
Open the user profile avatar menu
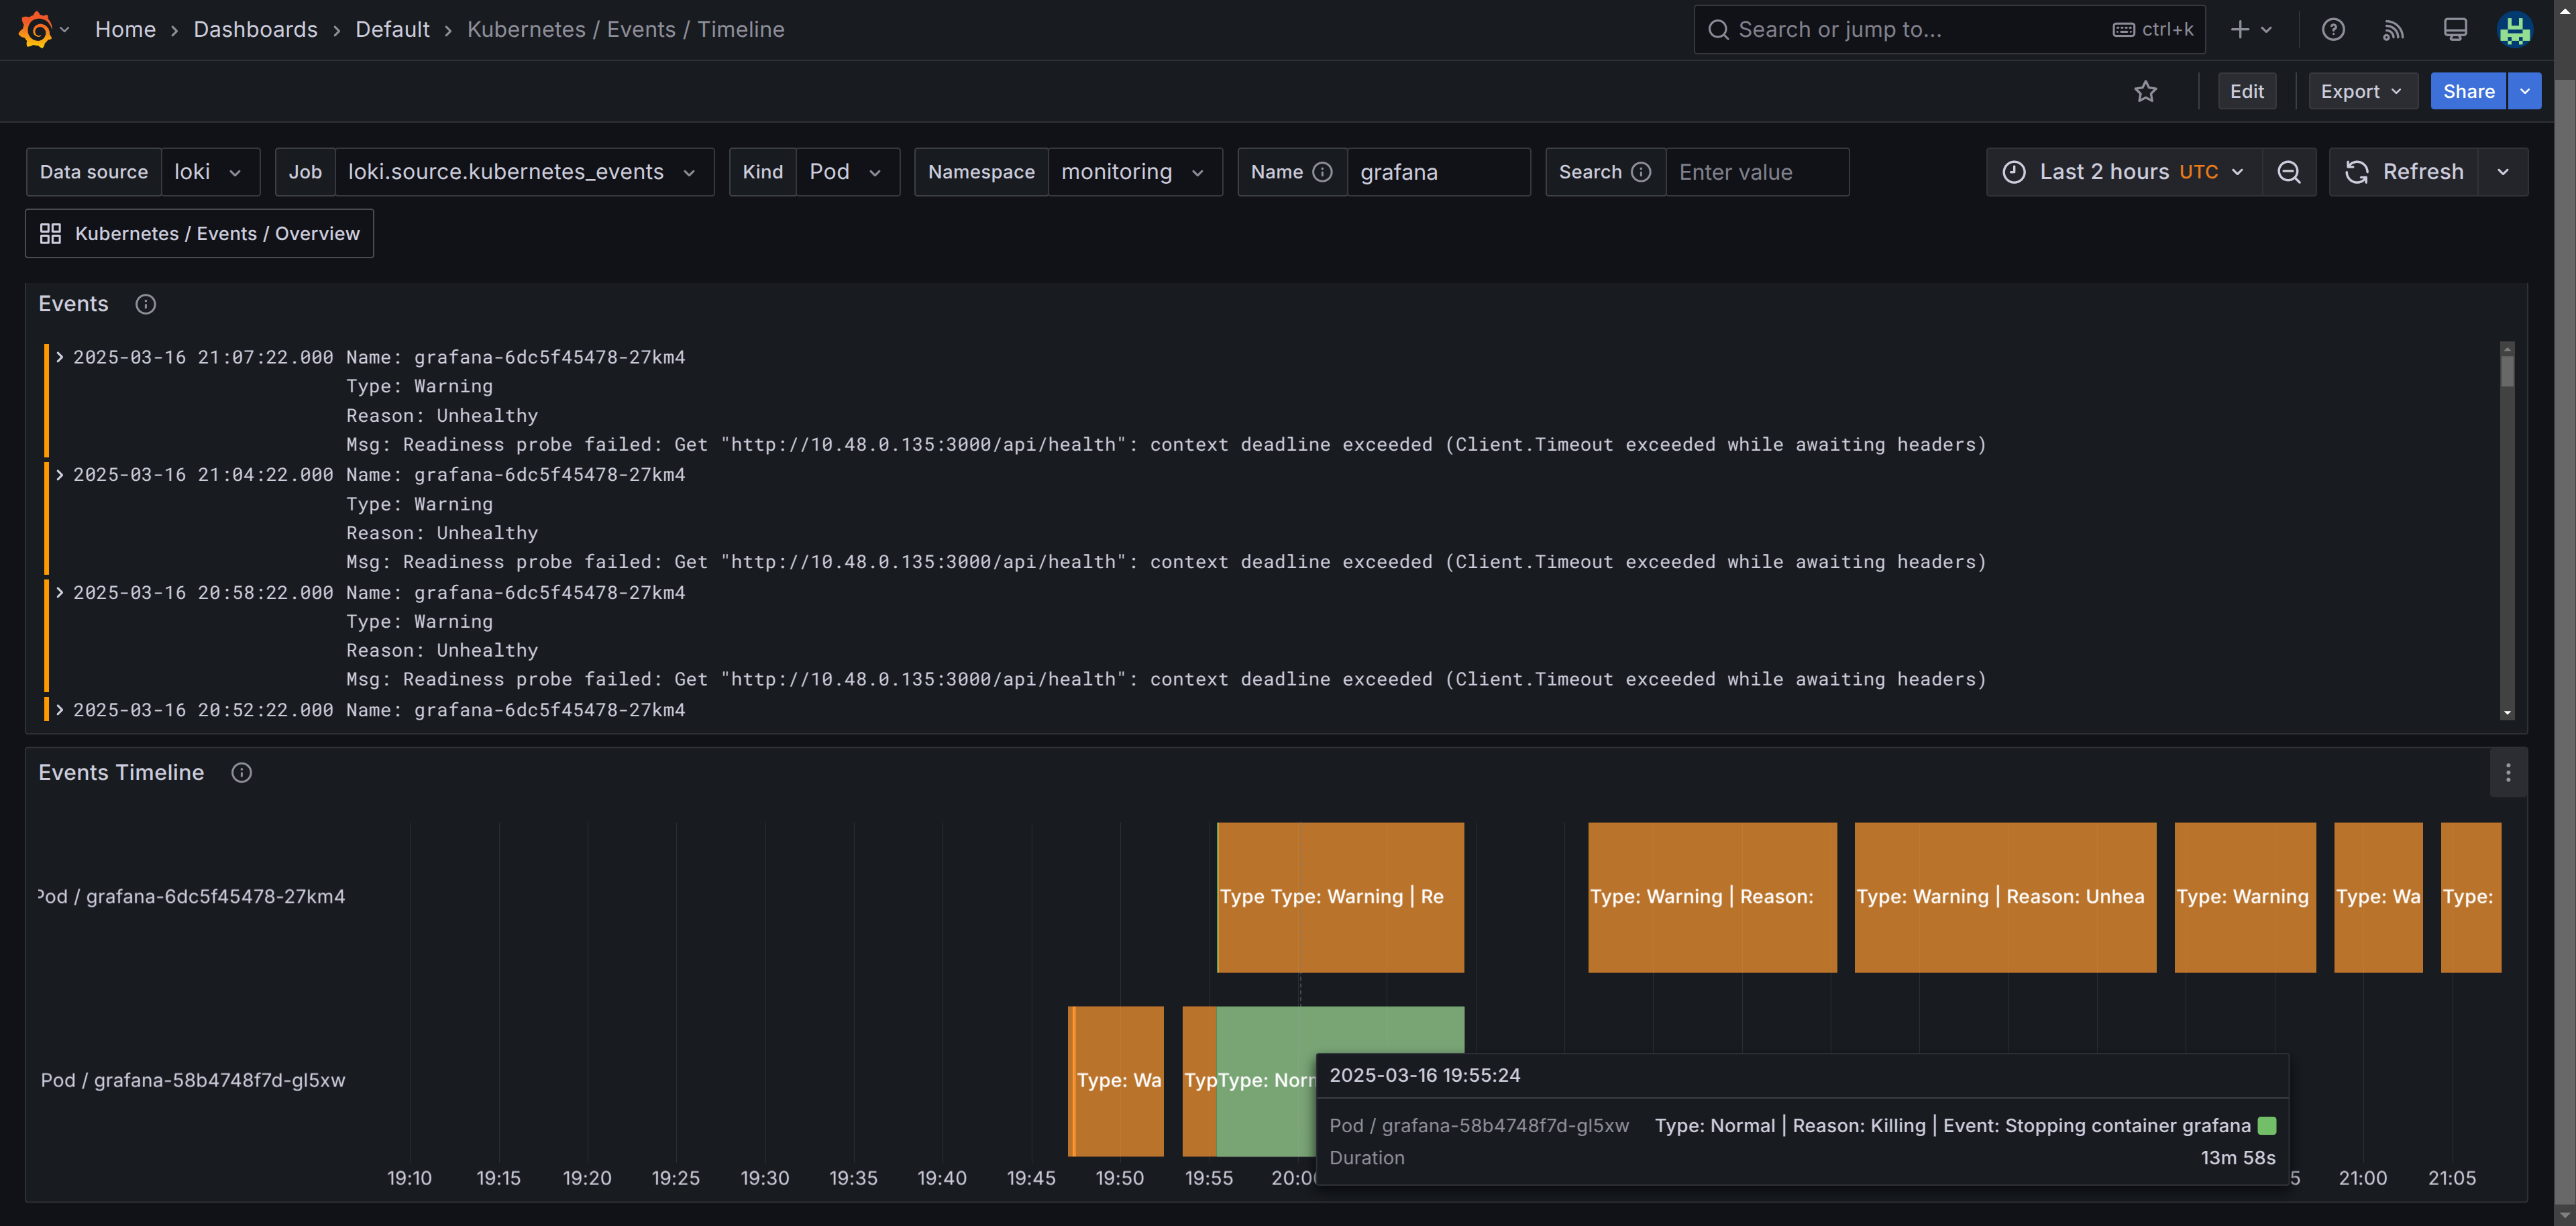click(x=2515, y=29)
